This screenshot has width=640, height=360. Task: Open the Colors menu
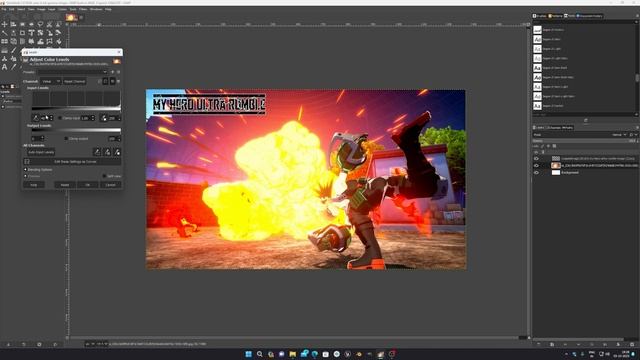pyautogui.click(x=62, y=9)
